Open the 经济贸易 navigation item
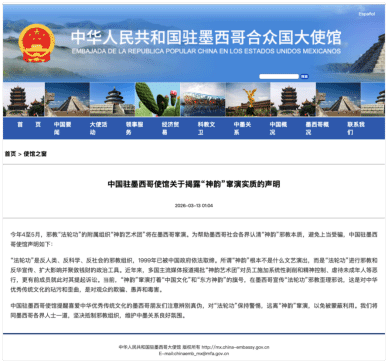Image resolution: width=389 pixels, height=364 pixels. pos(170,128)
